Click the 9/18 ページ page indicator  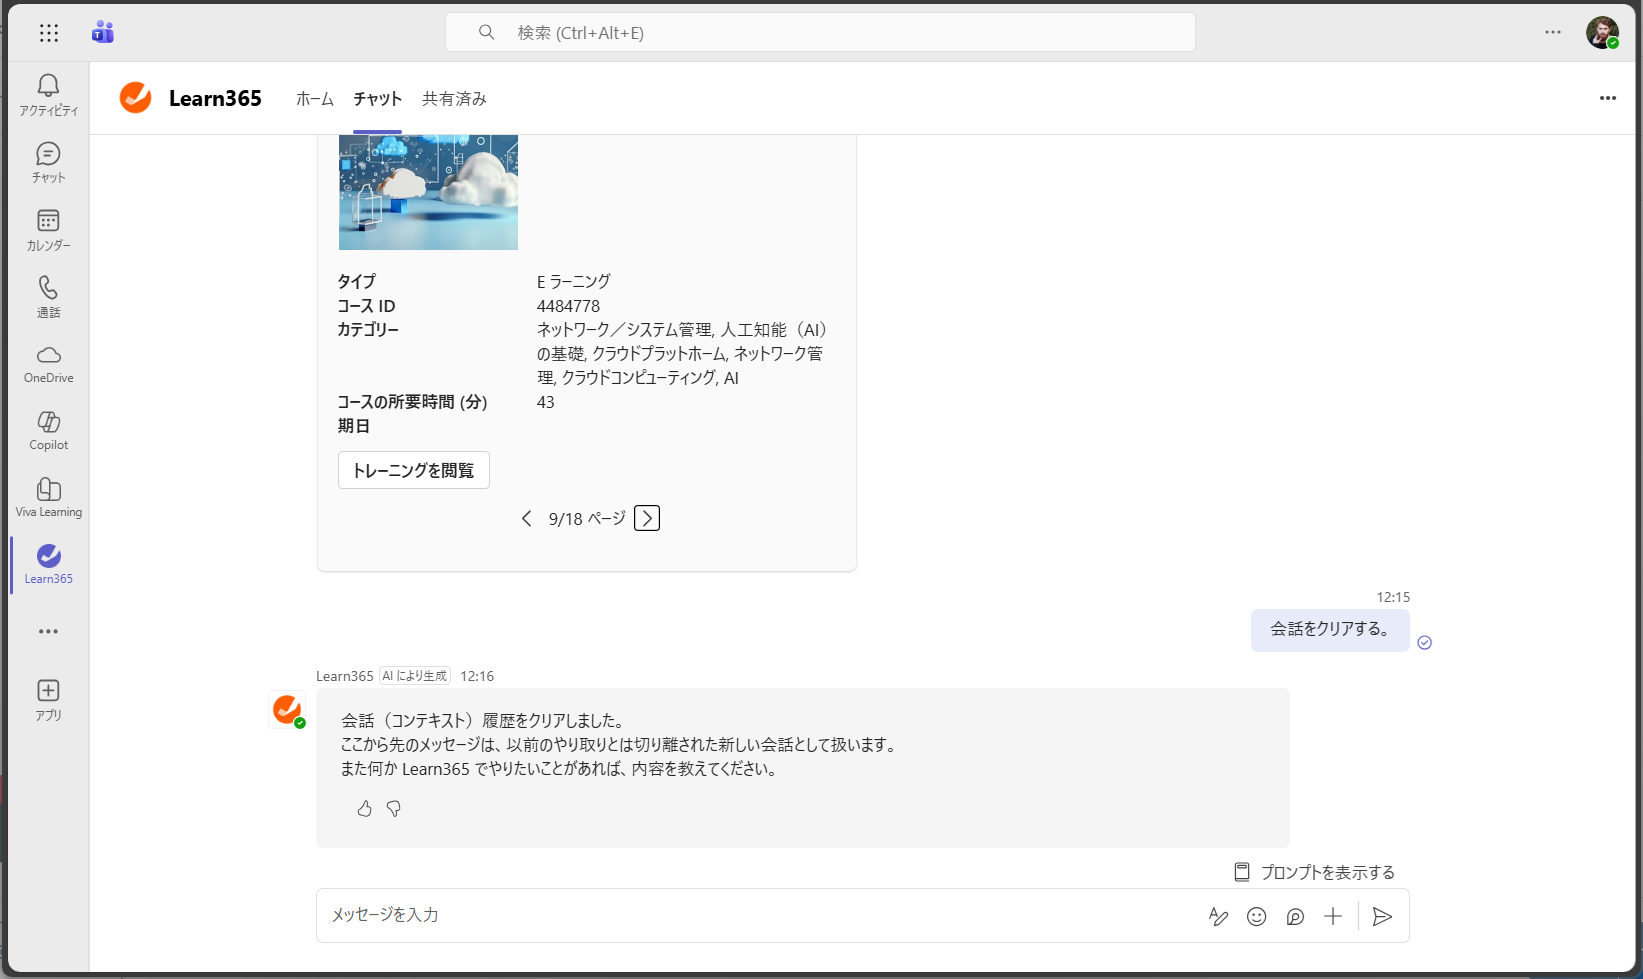[587, 518]
